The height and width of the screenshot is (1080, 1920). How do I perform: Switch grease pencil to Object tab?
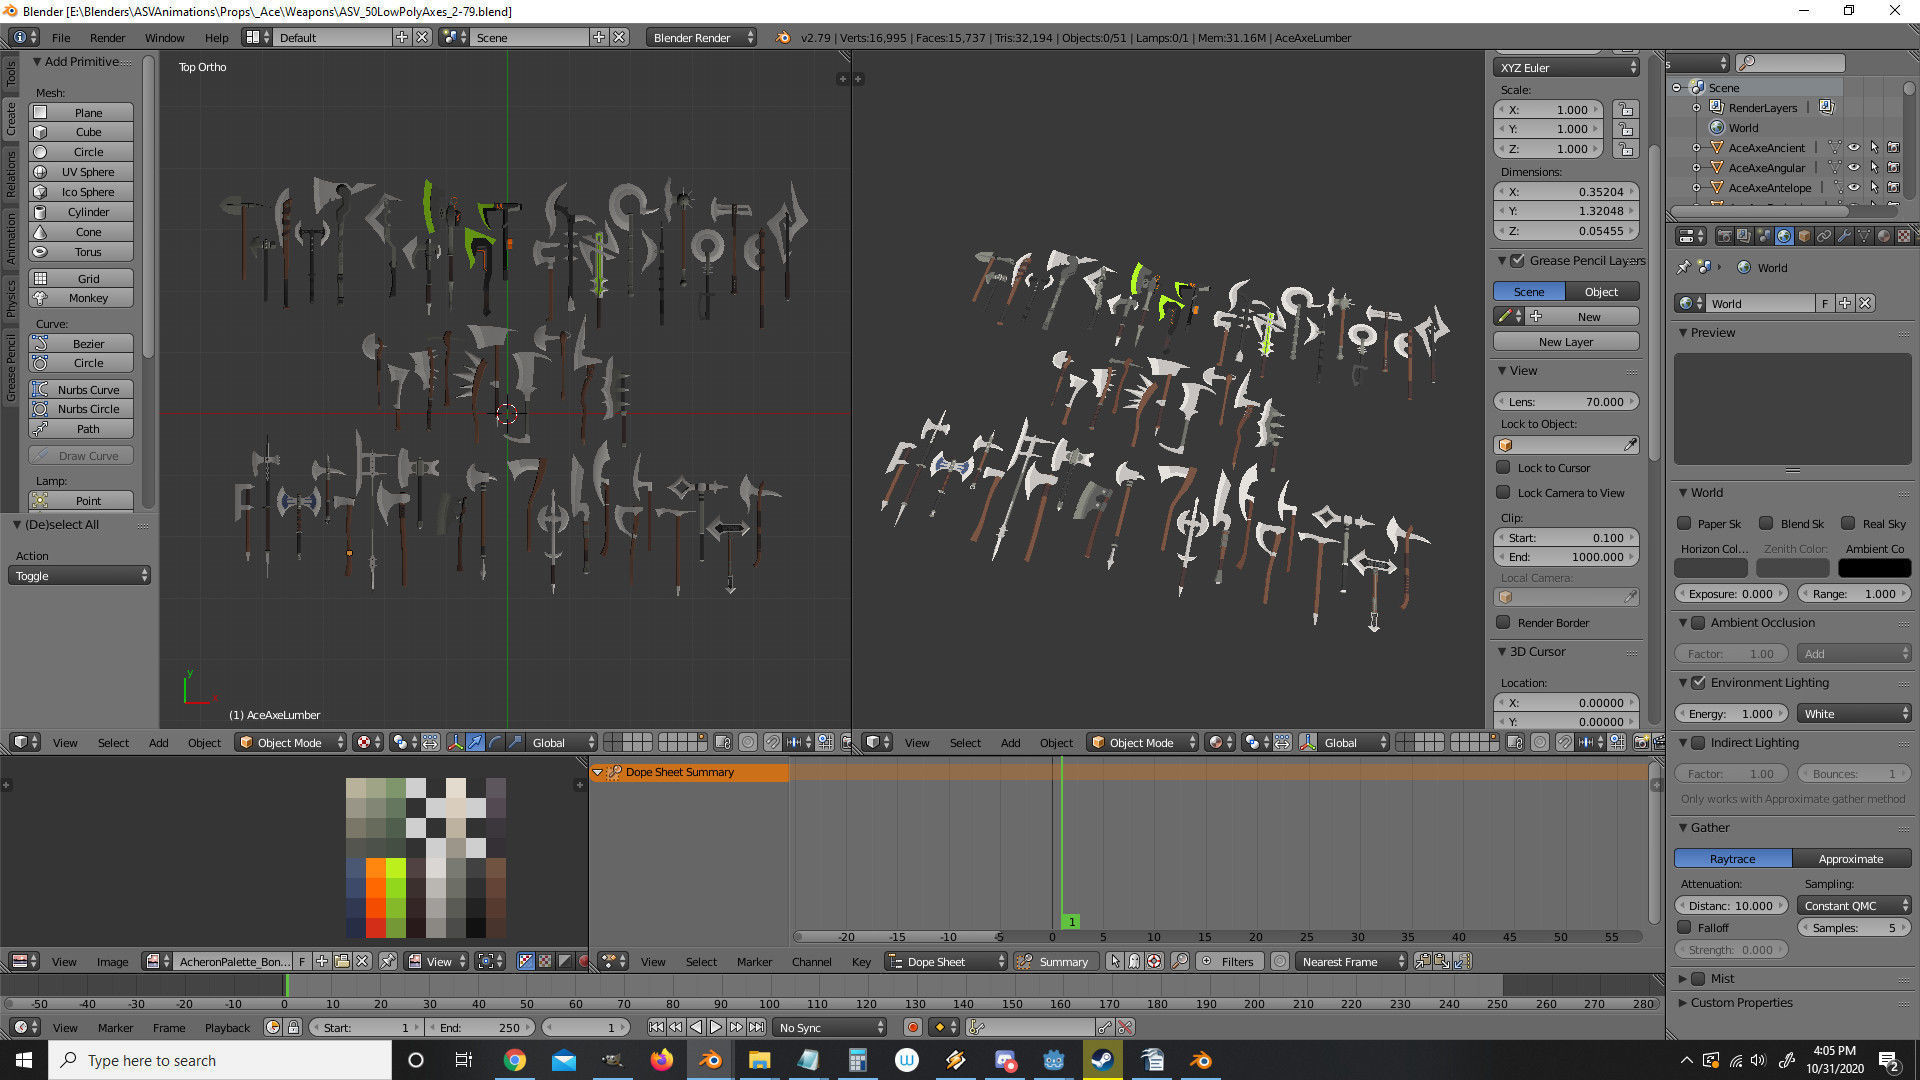[1600, 292]
